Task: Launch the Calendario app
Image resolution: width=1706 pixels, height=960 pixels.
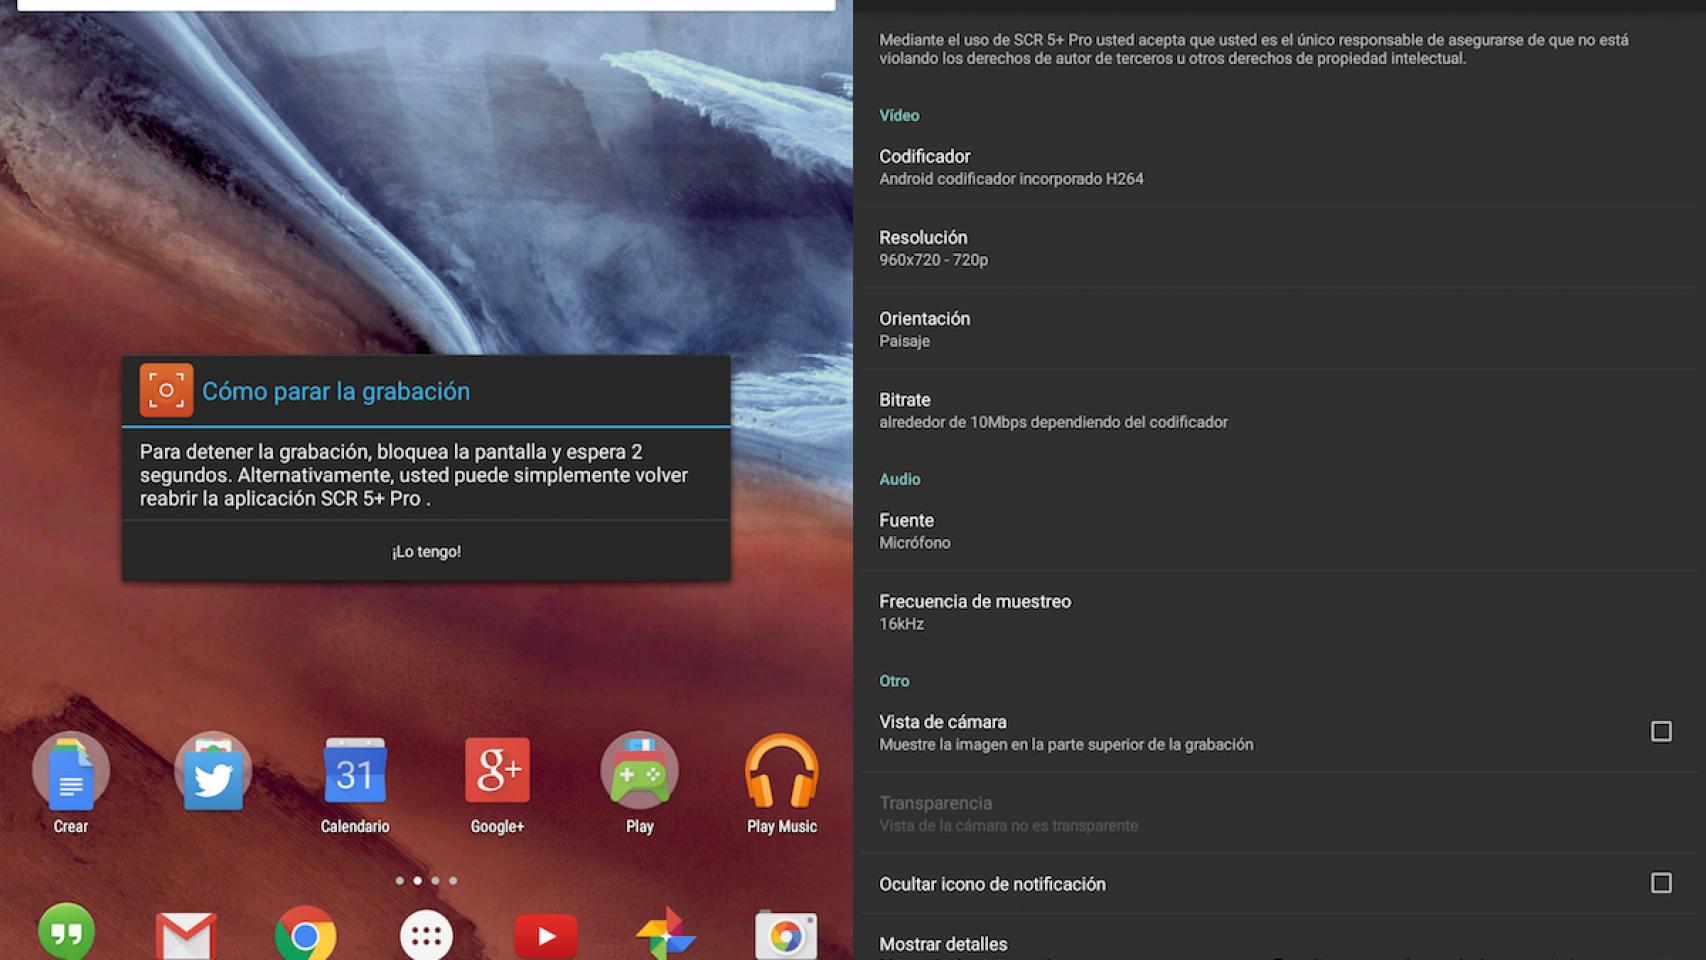Action: point(355,772)
